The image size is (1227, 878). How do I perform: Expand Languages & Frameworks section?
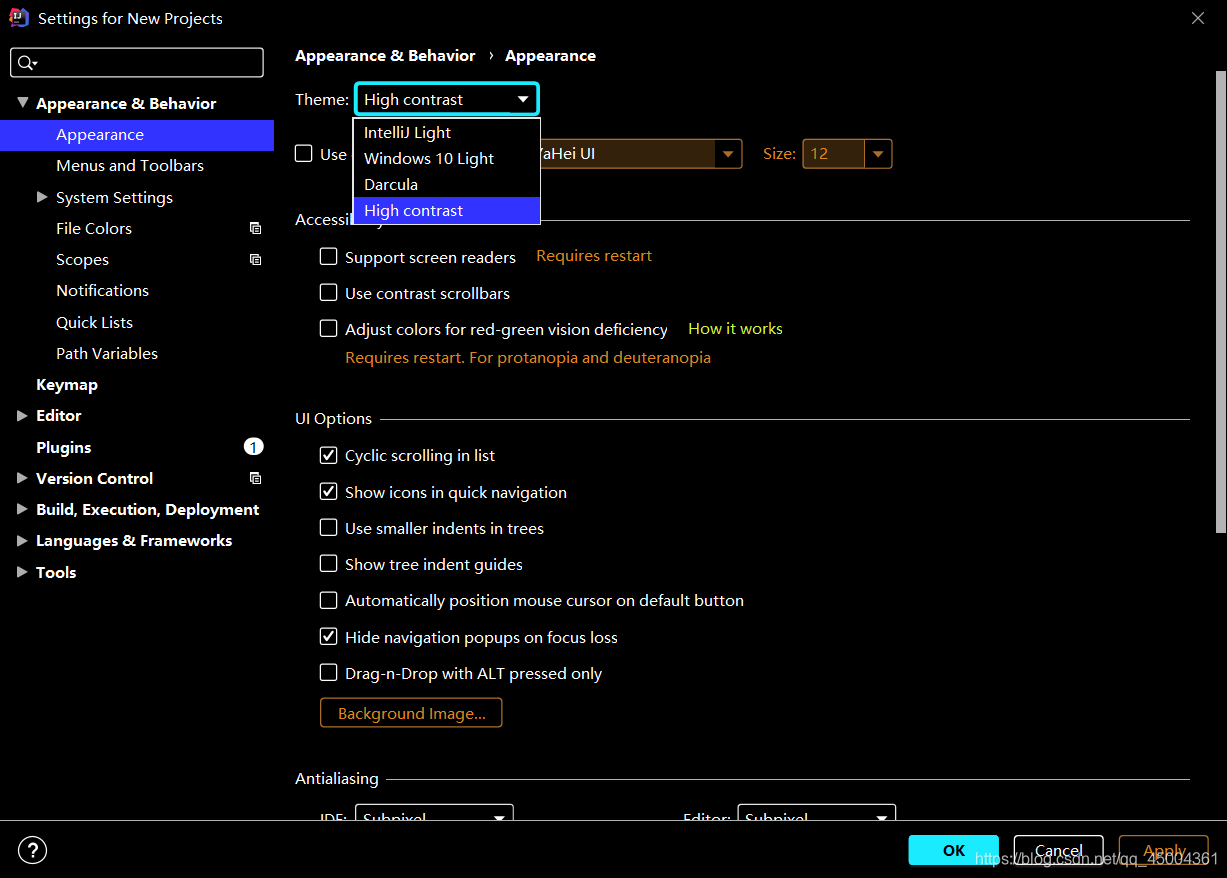point(22,540)
